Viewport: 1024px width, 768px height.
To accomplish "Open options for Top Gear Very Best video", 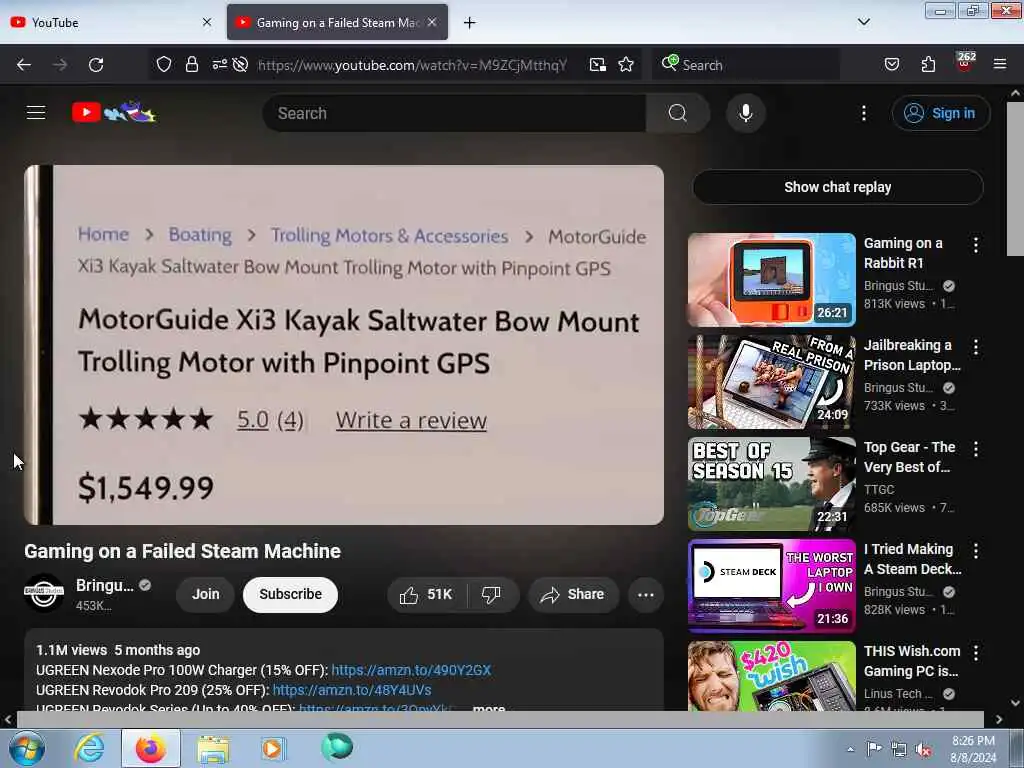I will 976,449.
